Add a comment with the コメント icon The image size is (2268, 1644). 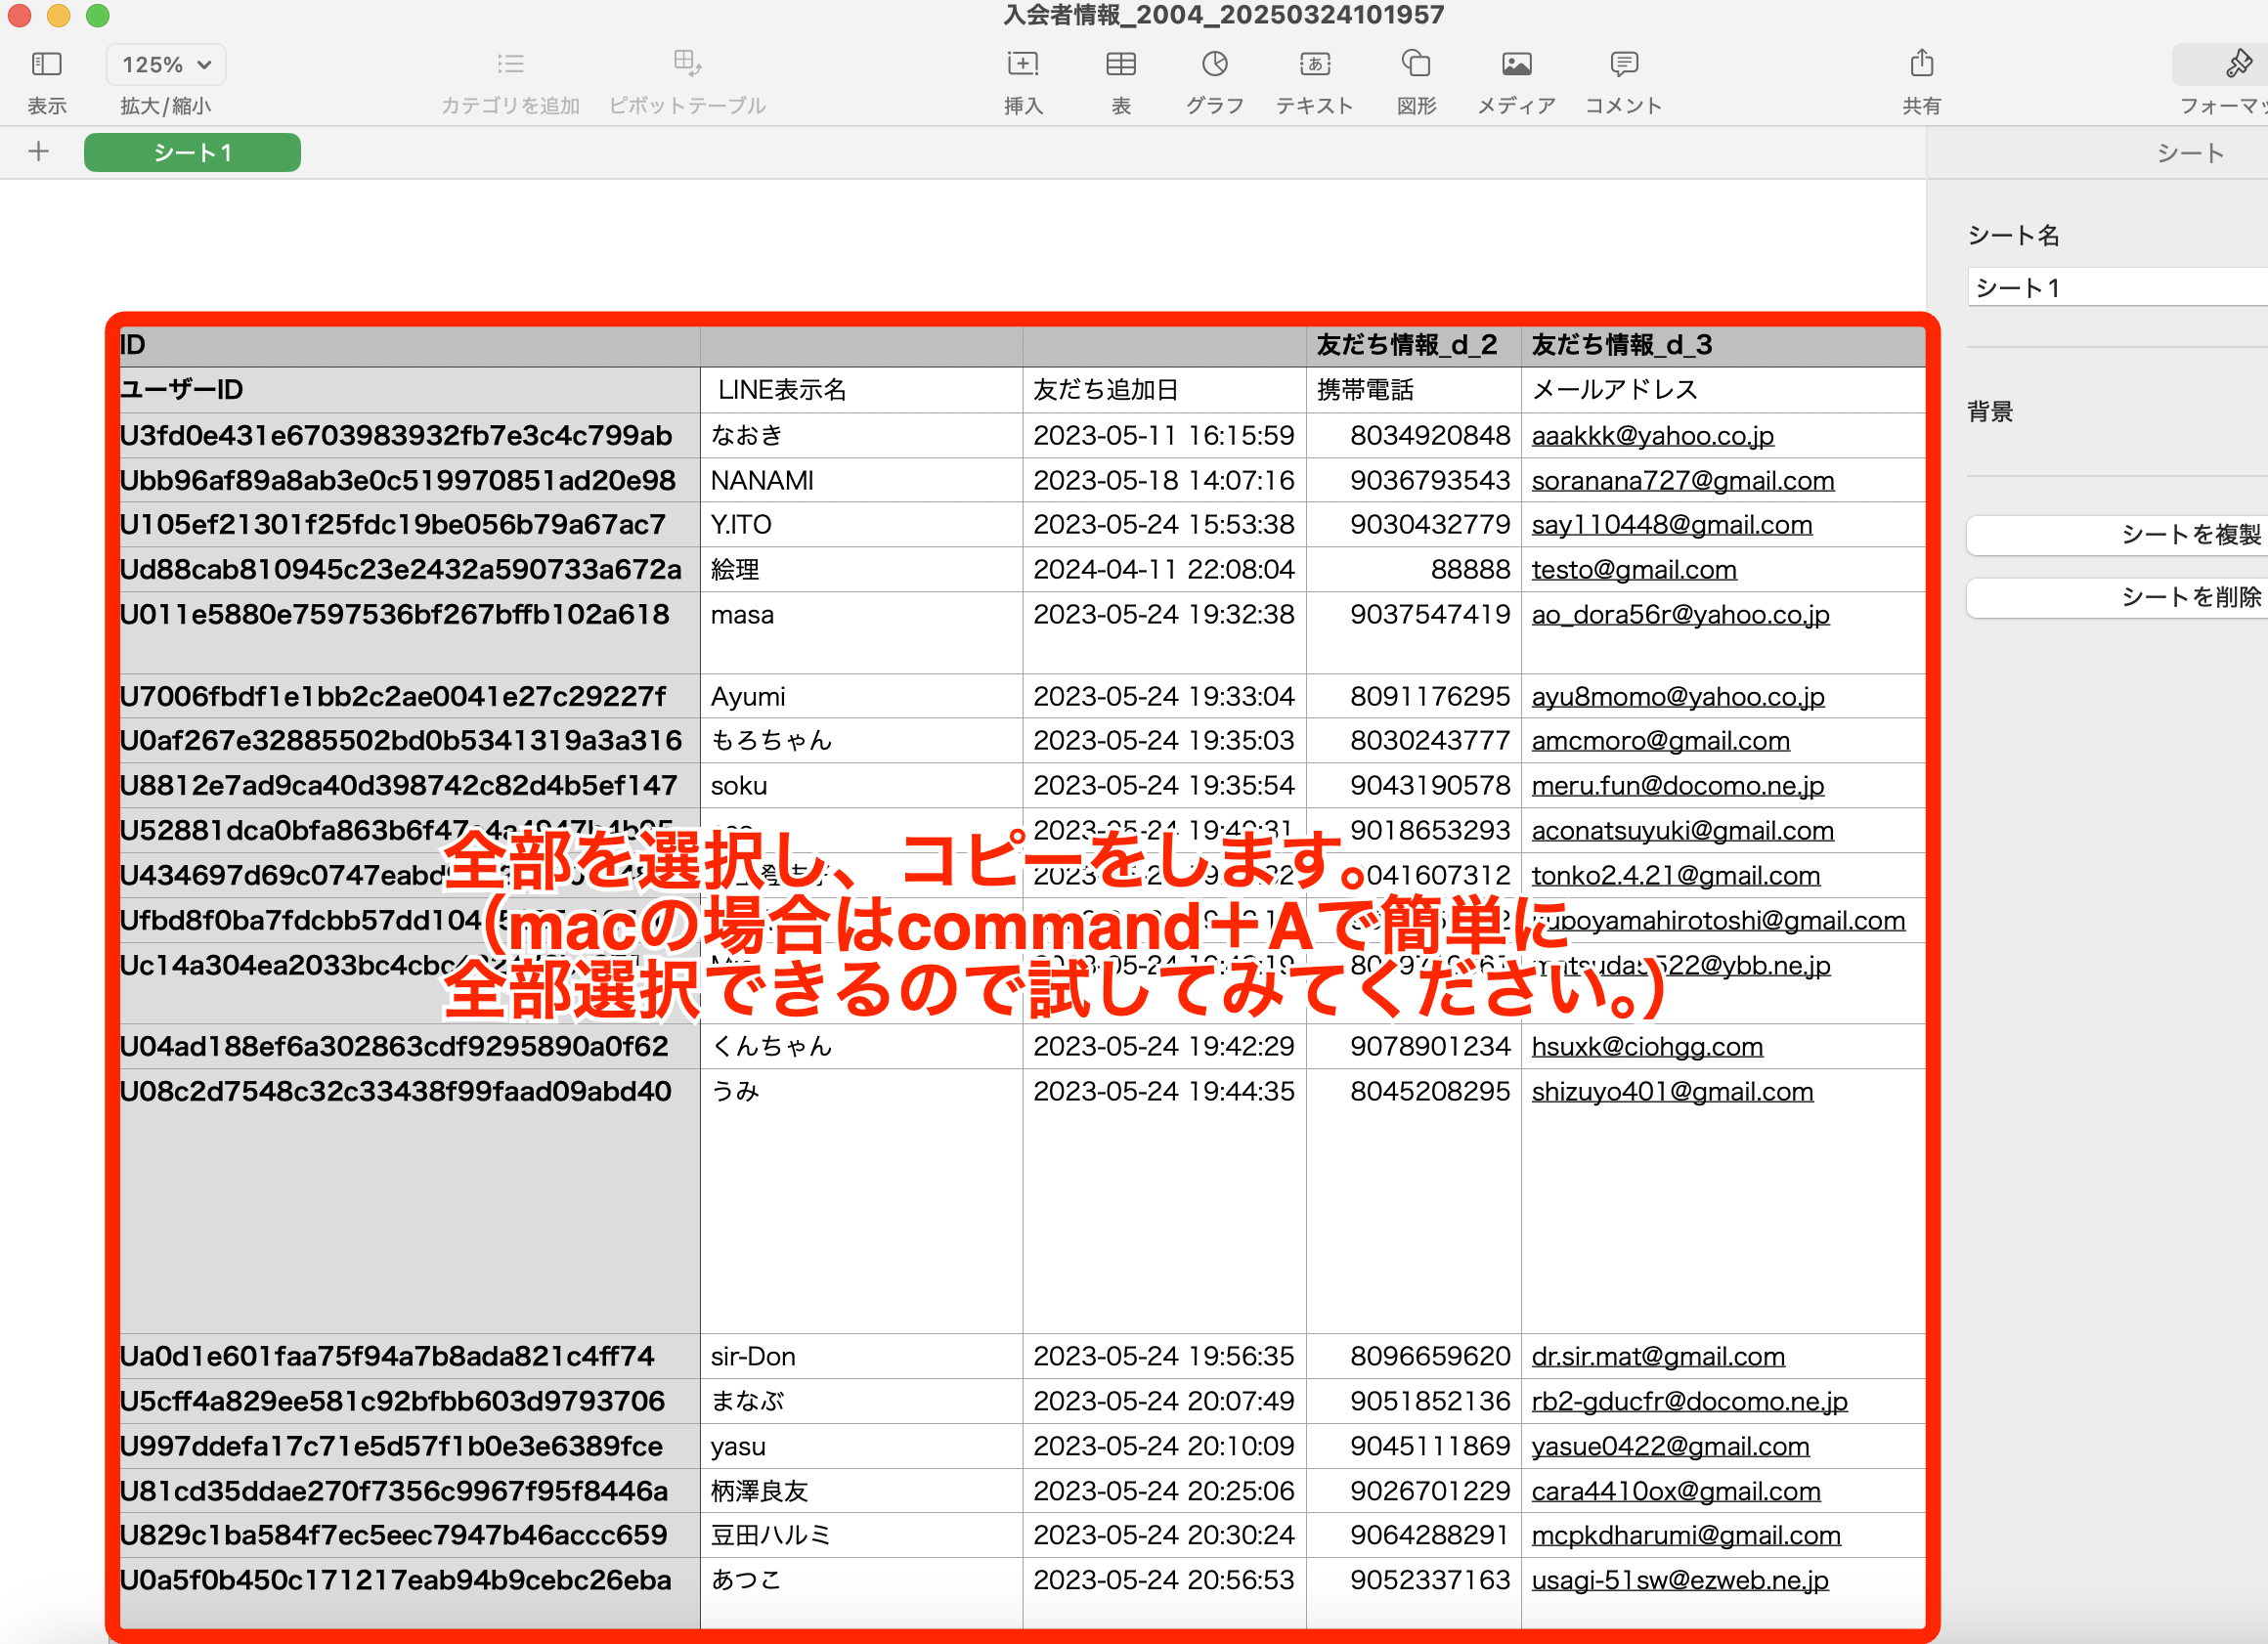click(x=1622, y=64)
